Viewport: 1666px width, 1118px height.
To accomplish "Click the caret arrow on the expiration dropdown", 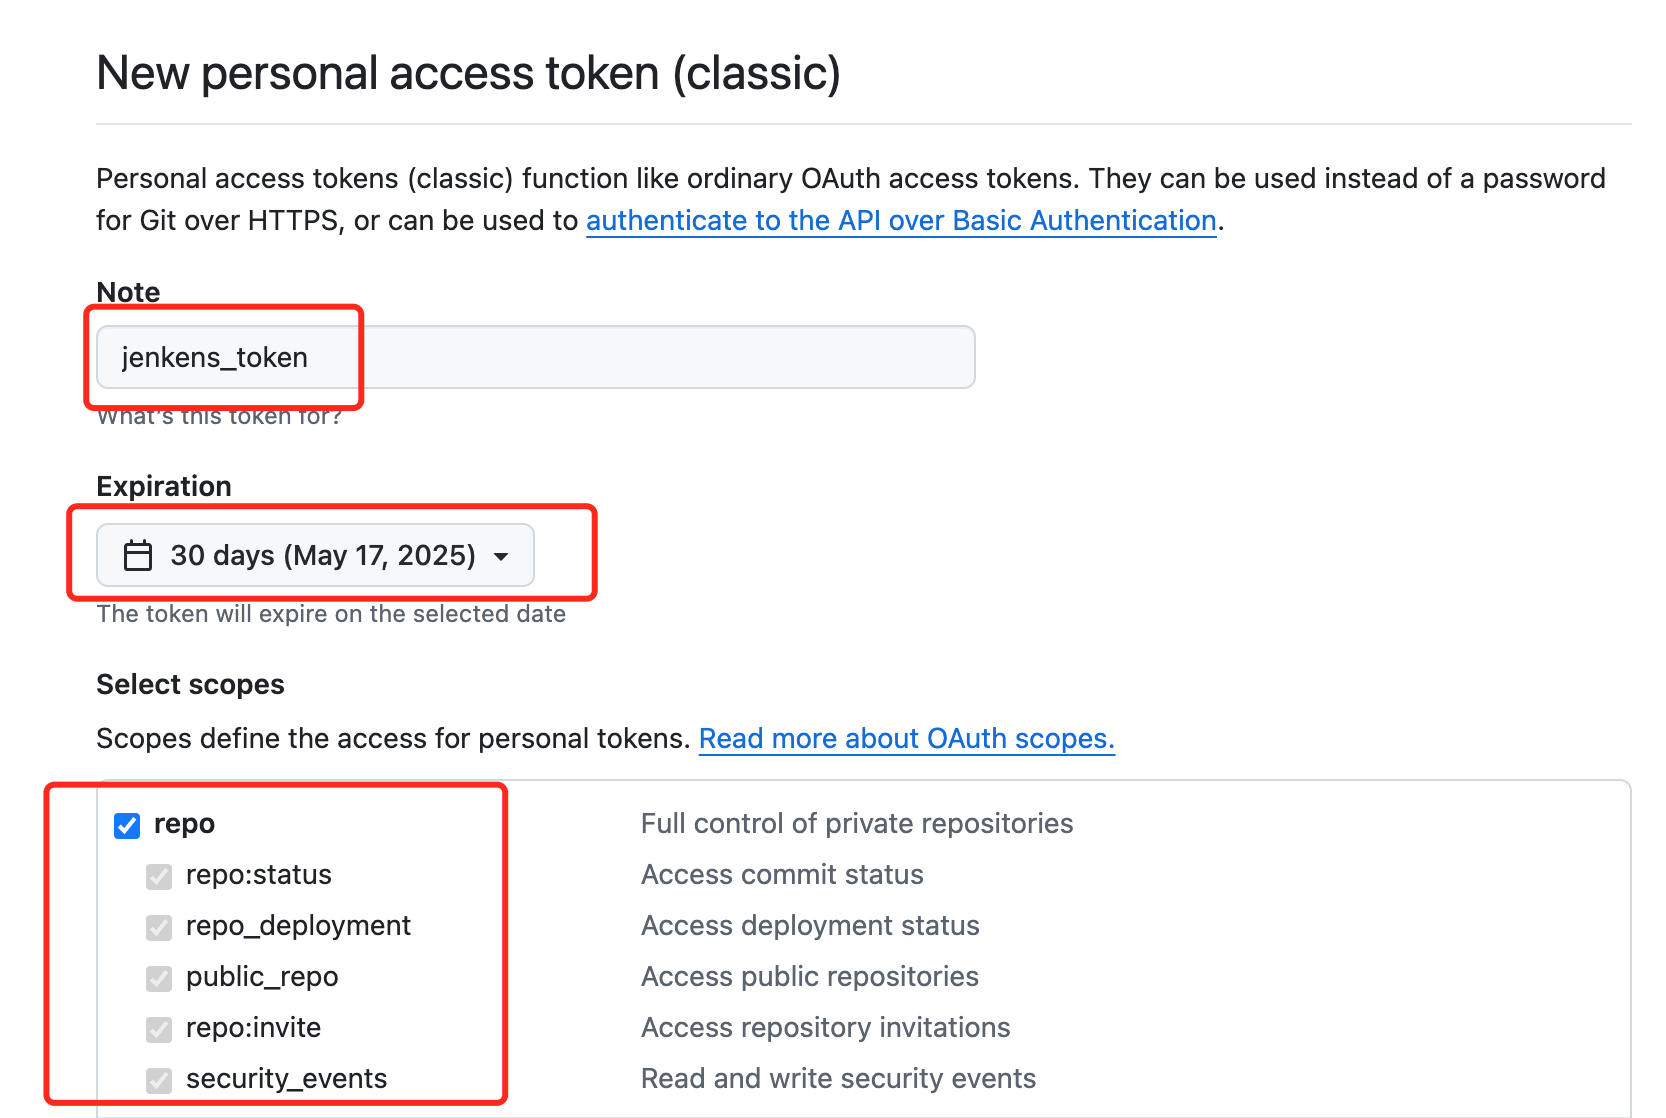I will pyautogui.click(x=501, y=557).
